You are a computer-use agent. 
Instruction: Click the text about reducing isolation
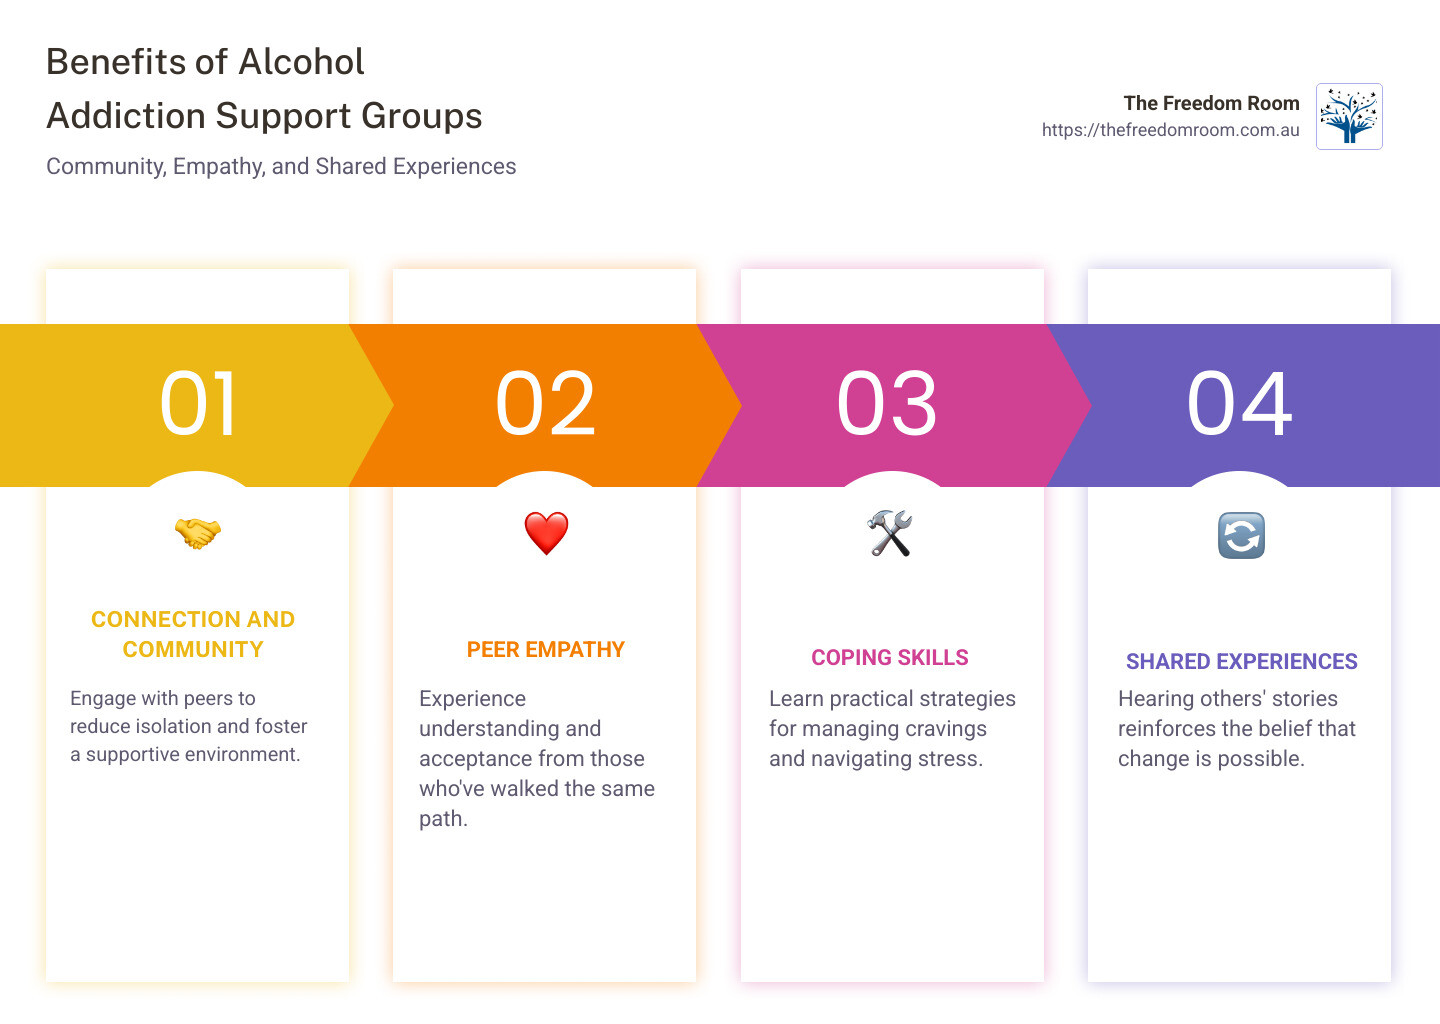[188, 726]
